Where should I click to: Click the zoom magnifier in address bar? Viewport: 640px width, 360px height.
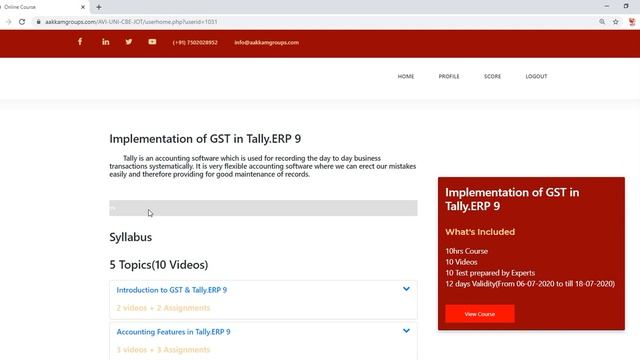coord(602,22)
